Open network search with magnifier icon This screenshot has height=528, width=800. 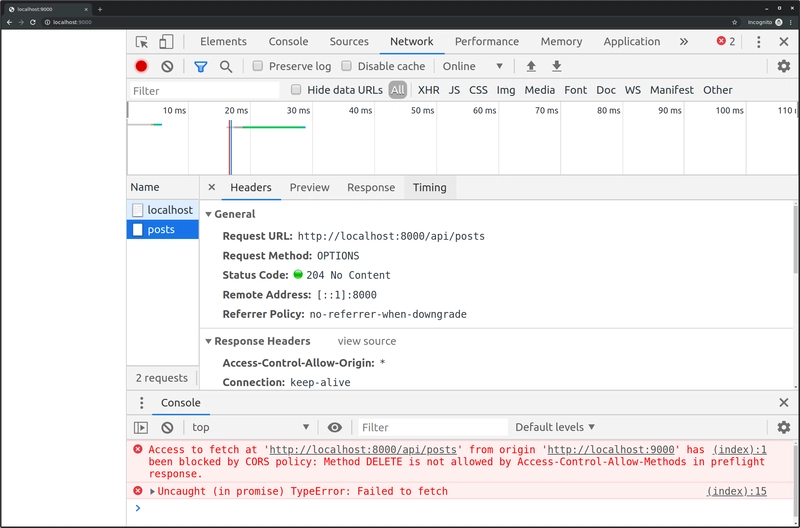coord(226,66)
